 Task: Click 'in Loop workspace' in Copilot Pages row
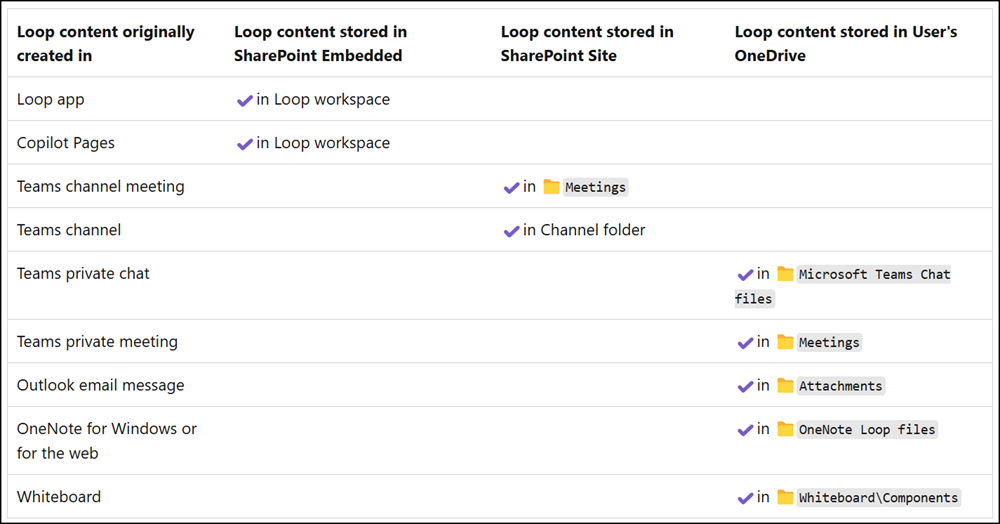pyautogui.click(x=323, y=143)
